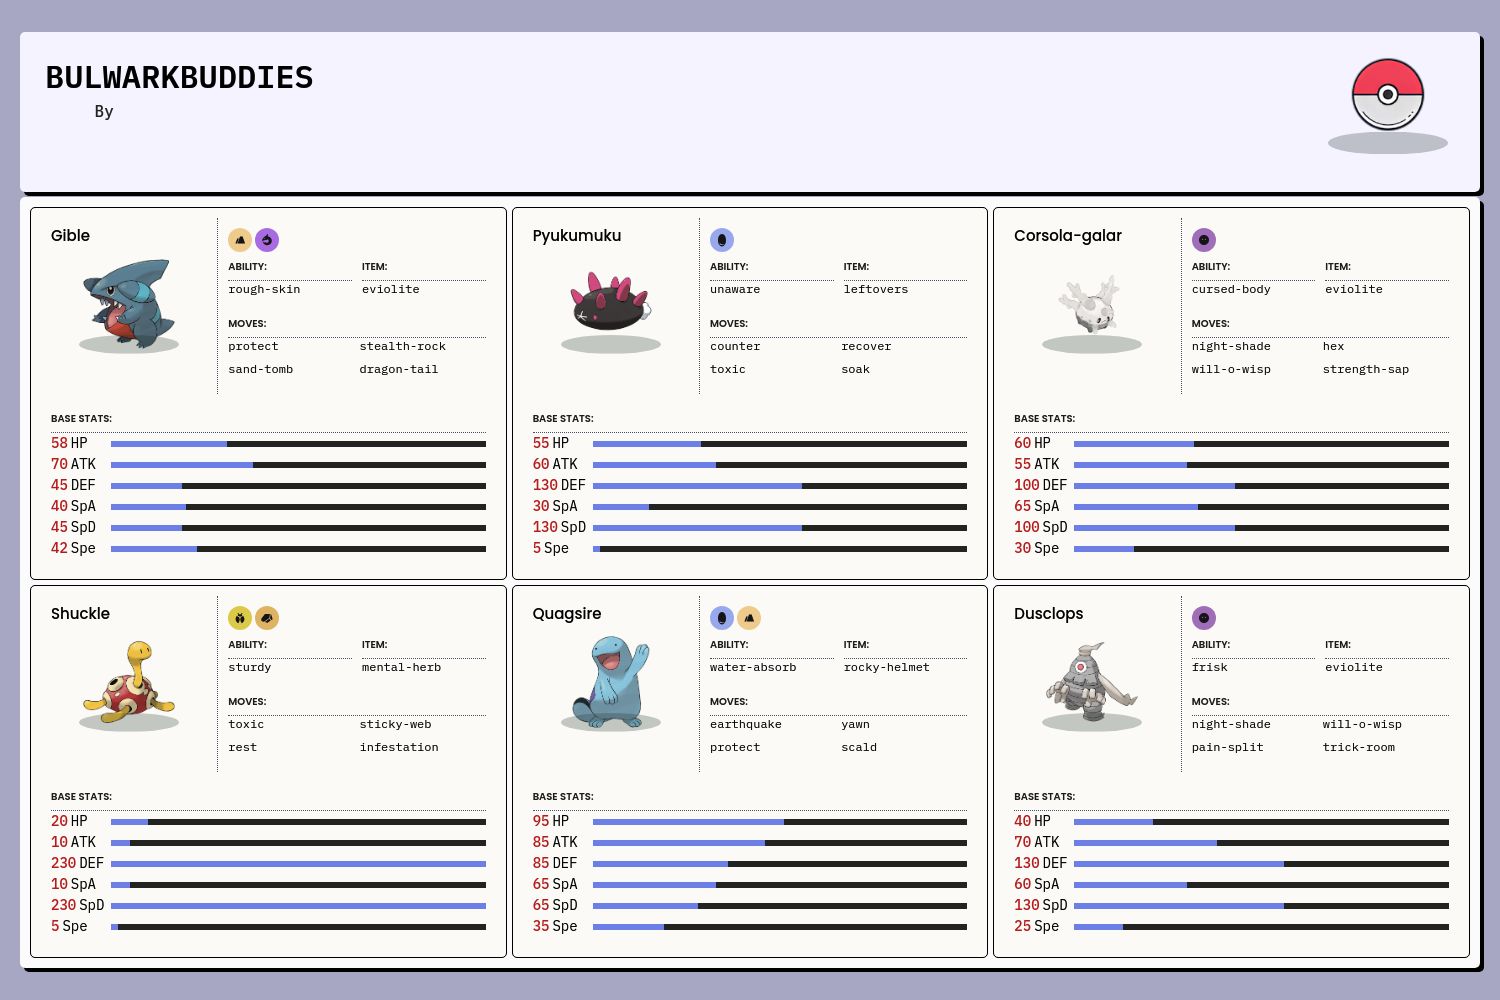Select the Shuckle sprite image

tap(129, 680)
